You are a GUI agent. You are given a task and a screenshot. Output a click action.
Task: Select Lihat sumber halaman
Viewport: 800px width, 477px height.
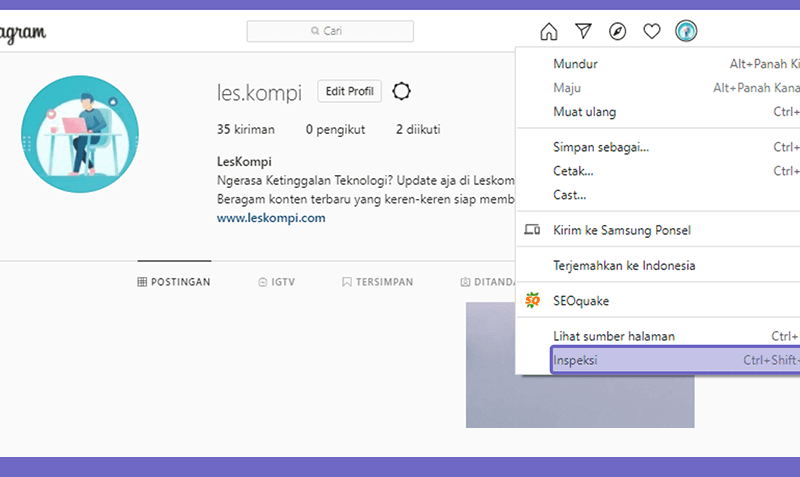point(658,336)
